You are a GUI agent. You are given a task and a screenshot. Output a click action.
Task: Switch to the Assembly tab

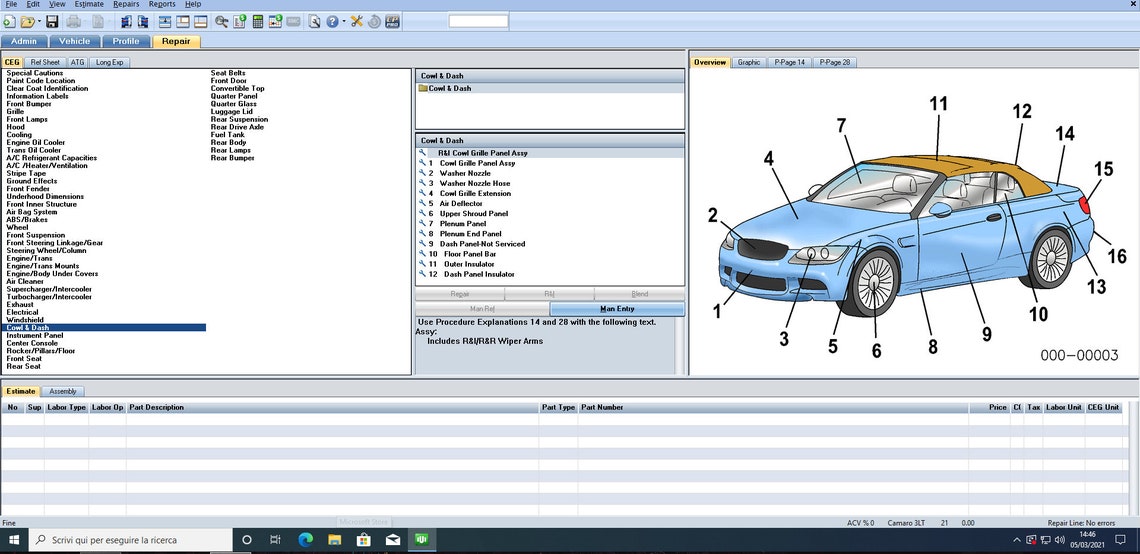click(x=63, y=391)
